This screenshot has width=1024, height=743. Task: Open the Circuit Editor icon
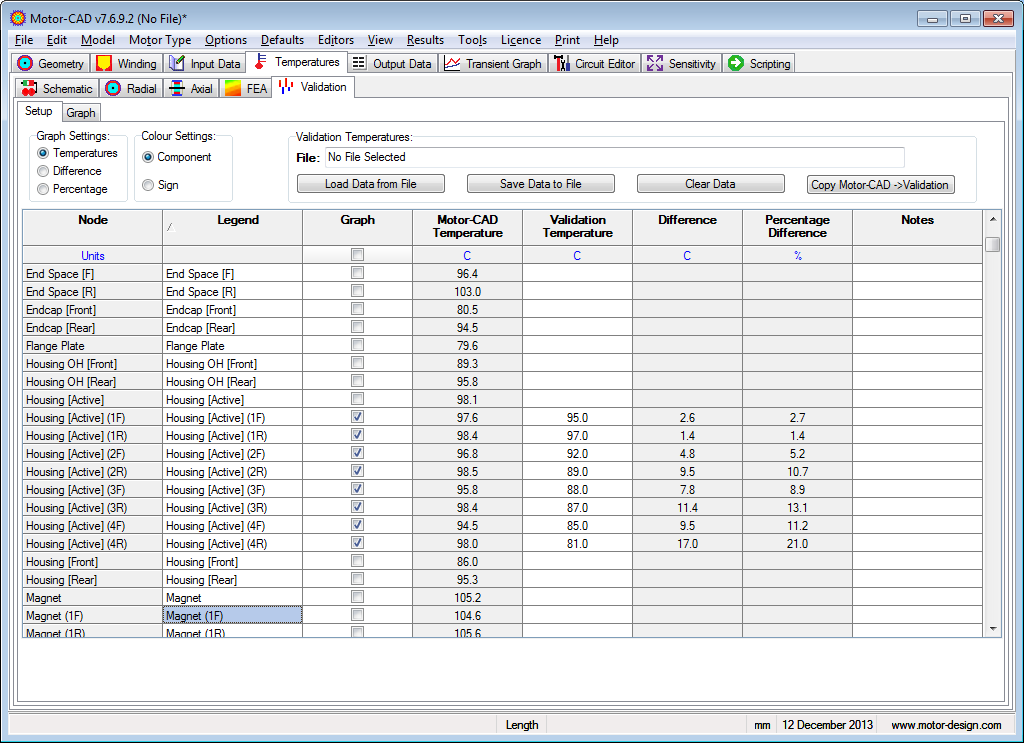(x=562, y=63)
